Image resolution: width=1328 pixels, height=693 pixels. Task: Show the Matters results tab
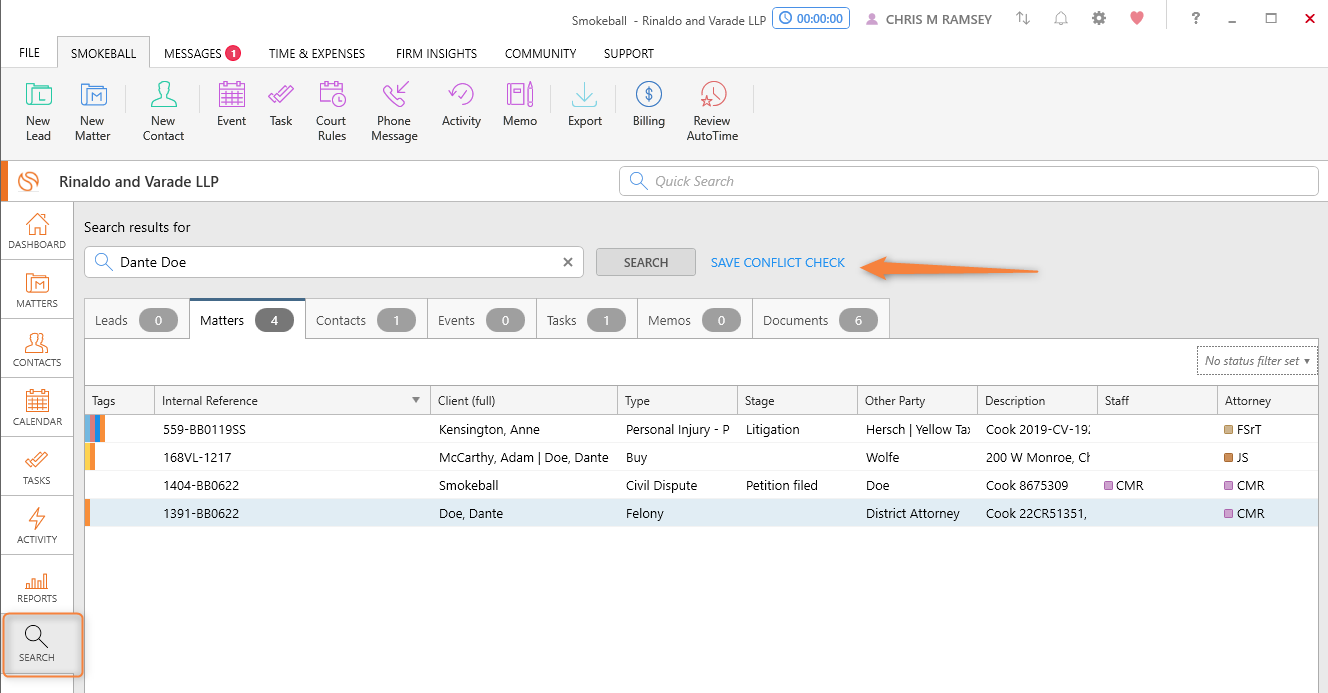click(x=247, y=320)
